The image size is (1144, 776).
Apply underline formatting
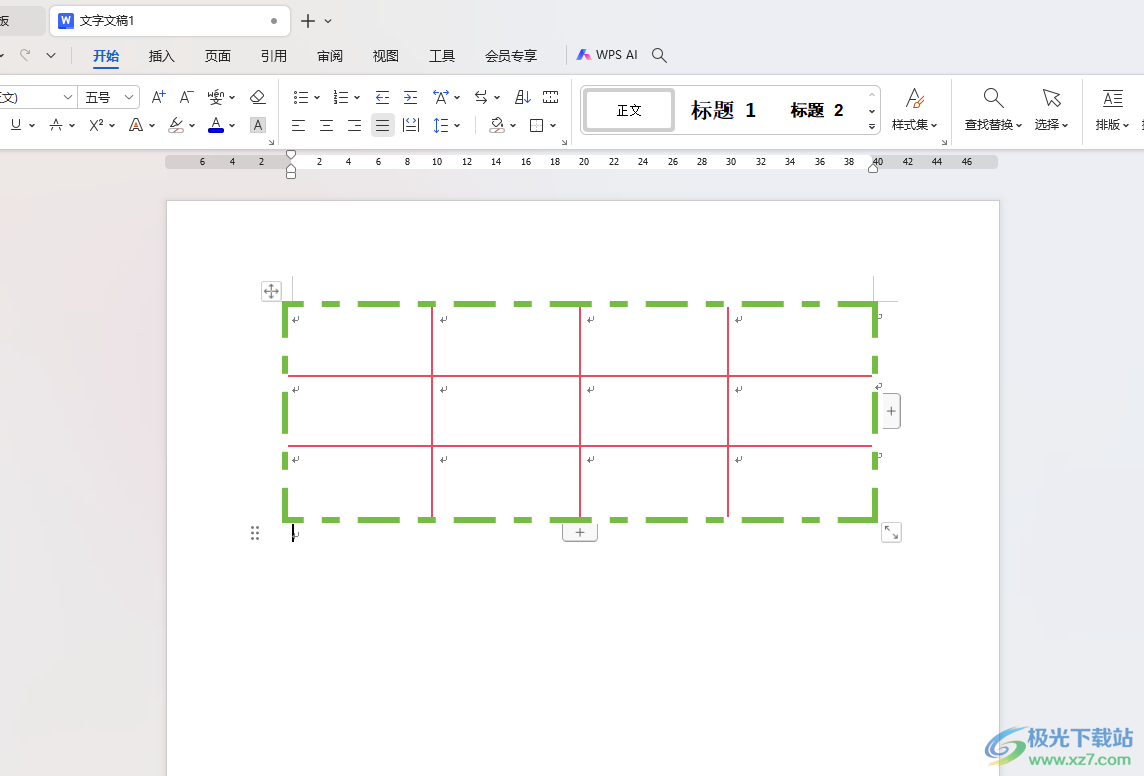pyautogui.click(x=16, y=125)
